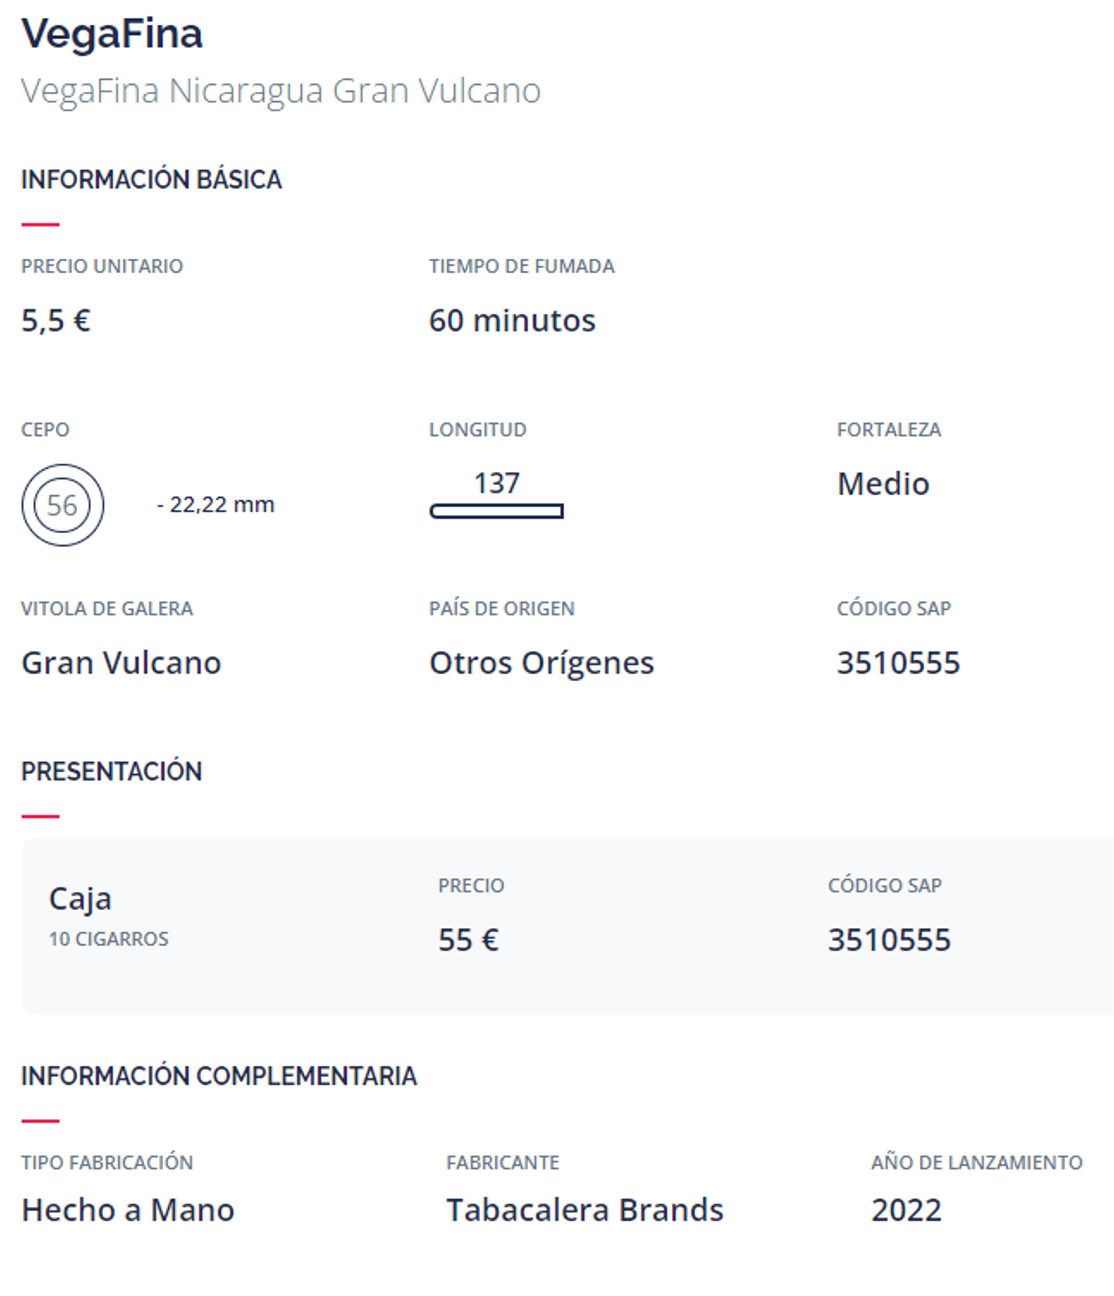The height and width of the screenshot is (1296, 1114).
Task: Click the Tabacalera Brands manufacturer name
Action: point(585,1210)
